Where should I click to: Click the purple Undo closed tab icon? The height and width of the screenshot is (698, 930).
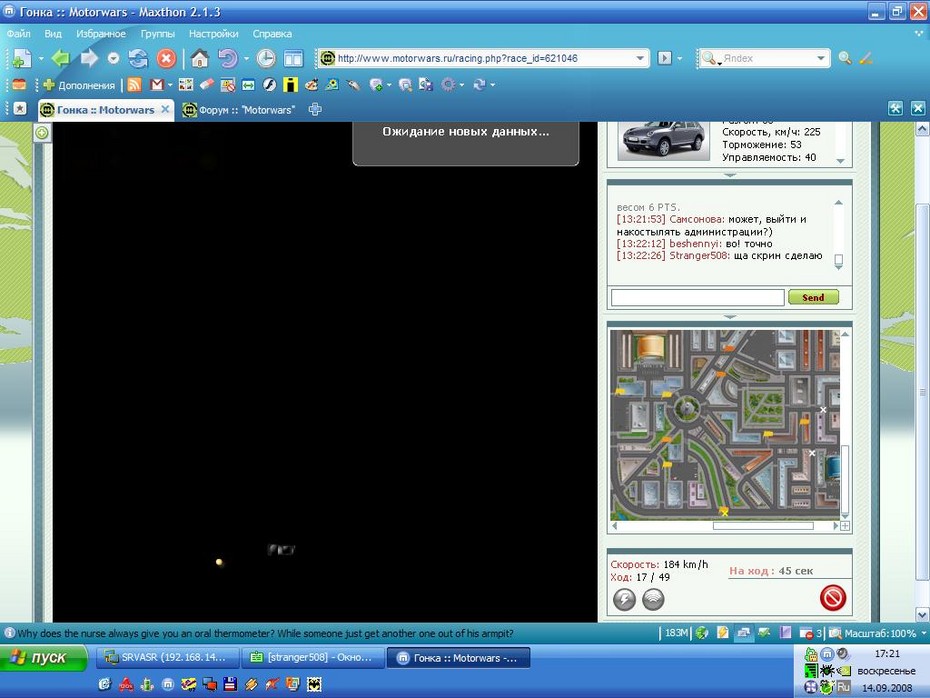228,58
